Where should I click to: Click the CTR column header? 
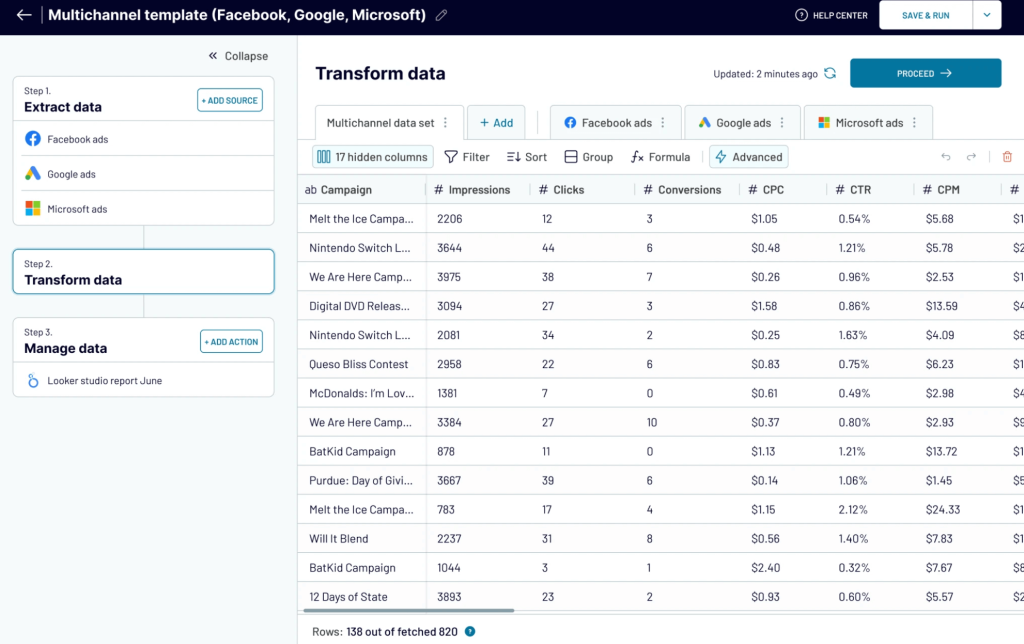point(870,189)
